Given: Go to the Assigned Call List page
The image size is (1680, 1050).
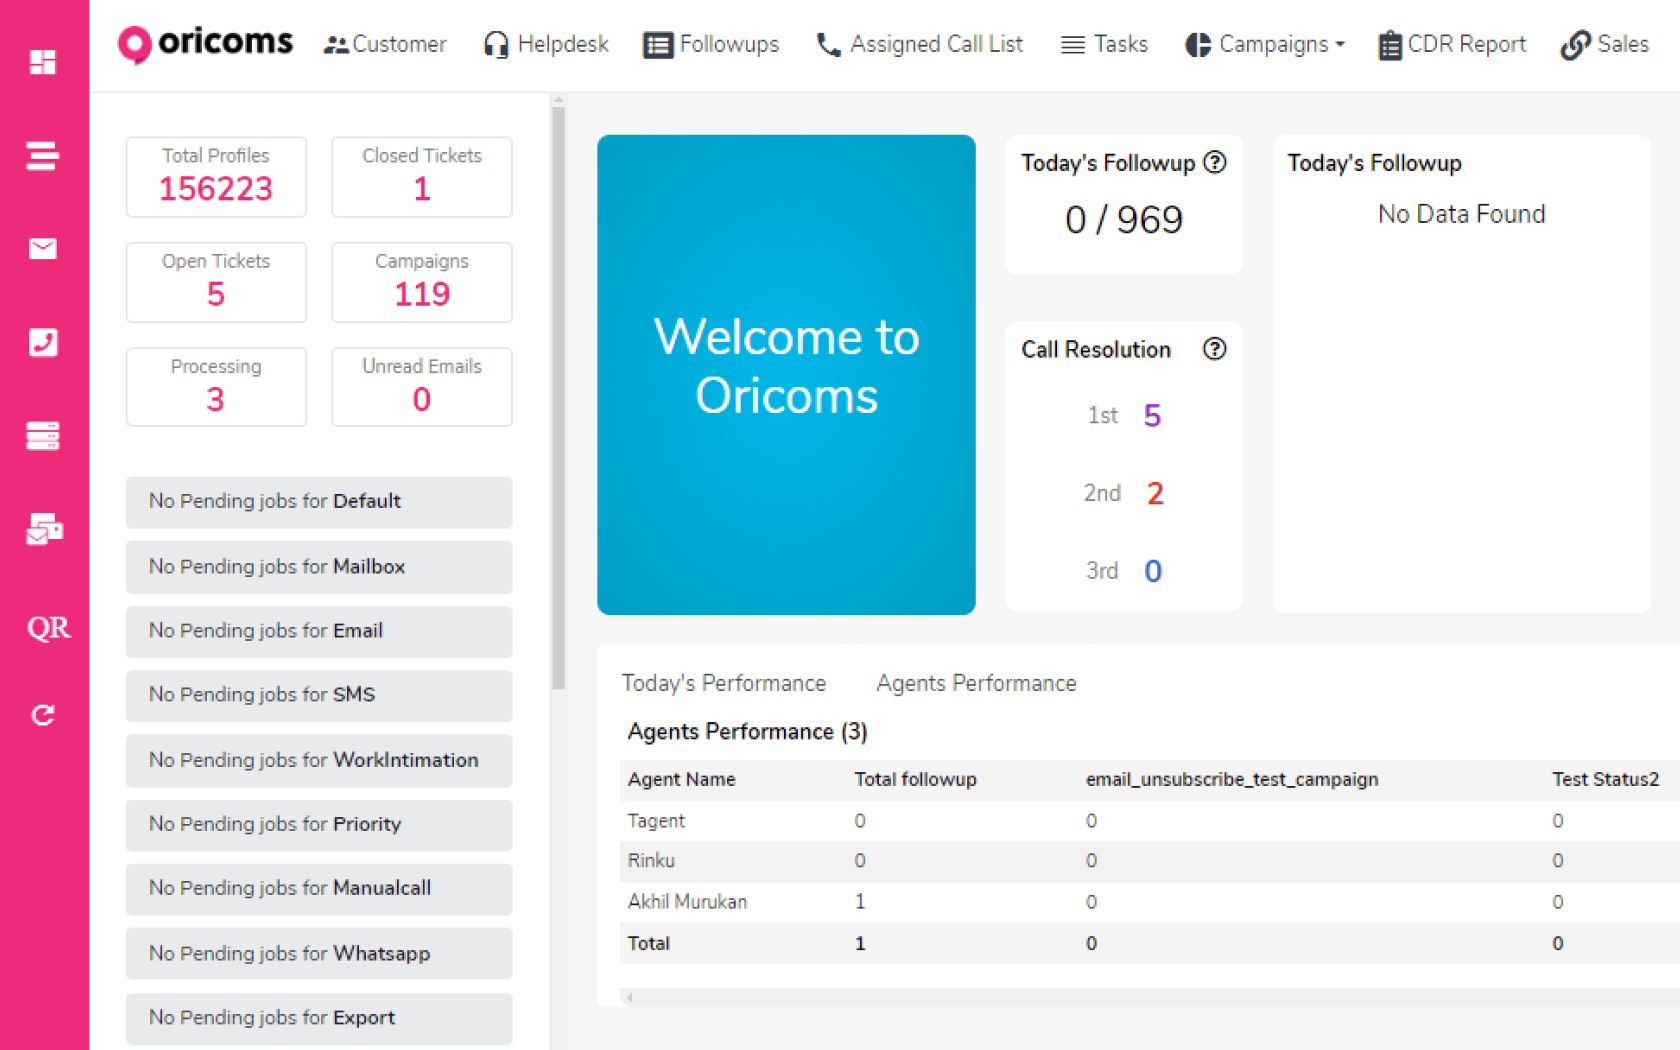Looking at the screenshot, I should pos(920,45).
